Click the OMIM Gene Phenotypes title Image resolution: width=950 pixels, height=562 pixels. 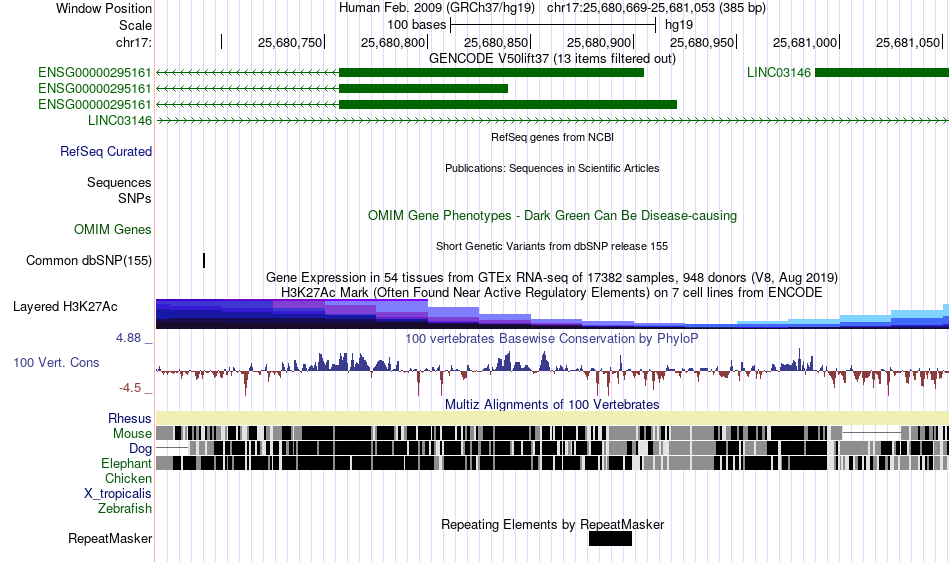click(552, 216)
